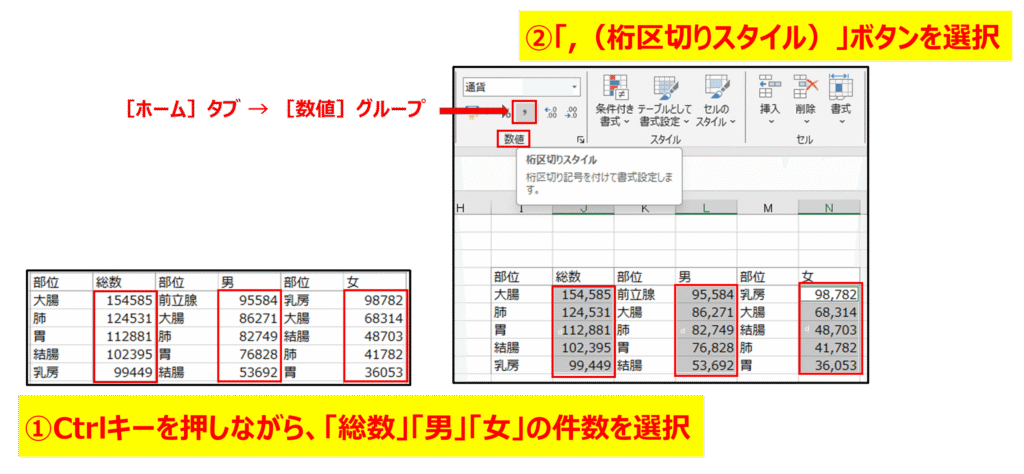Select column J header
Viewport: 1024px width, 474px height.
[x=583, y=207]
